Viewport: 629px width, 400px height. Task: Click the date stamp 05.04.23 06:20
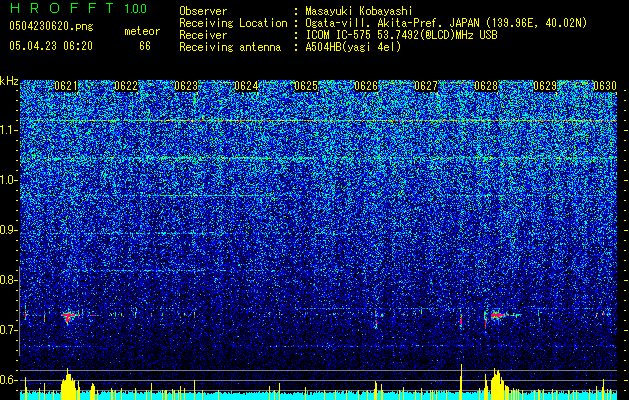[51, 46]
